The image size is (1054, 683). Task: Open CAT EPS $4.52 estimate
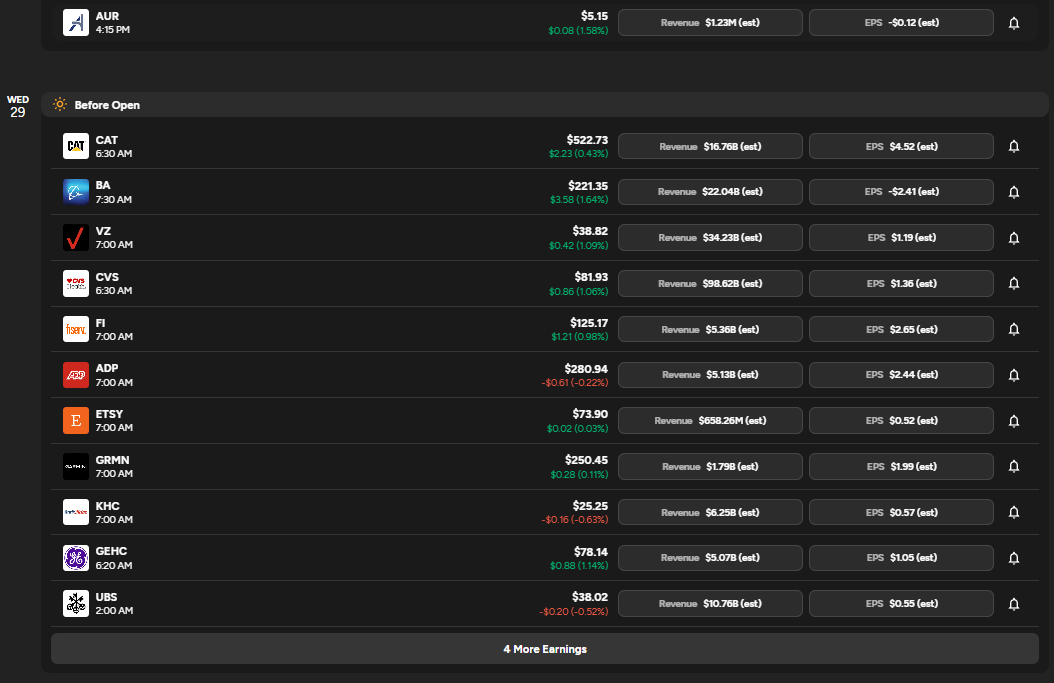point(901,146)
